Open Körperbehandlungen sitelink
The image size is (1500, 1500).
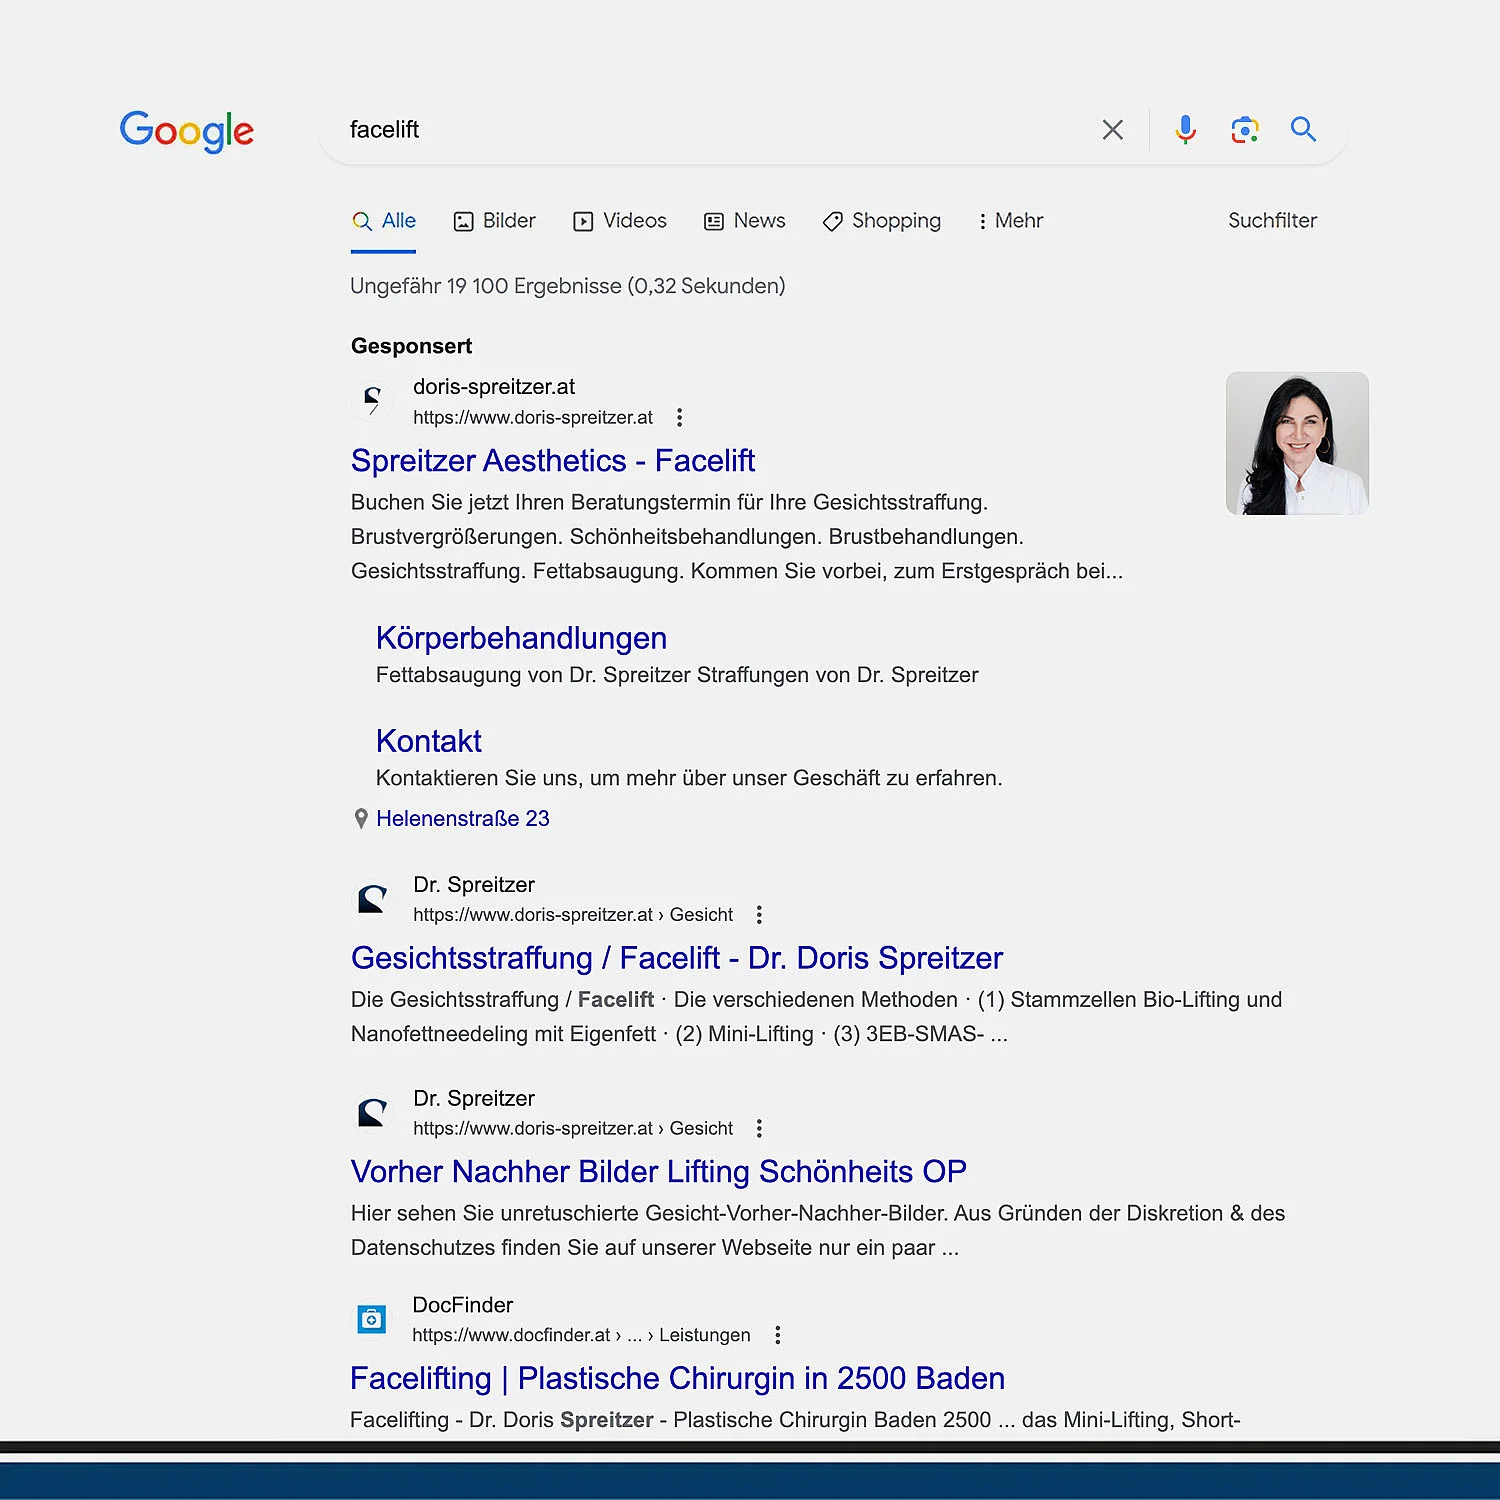[521, 638]
